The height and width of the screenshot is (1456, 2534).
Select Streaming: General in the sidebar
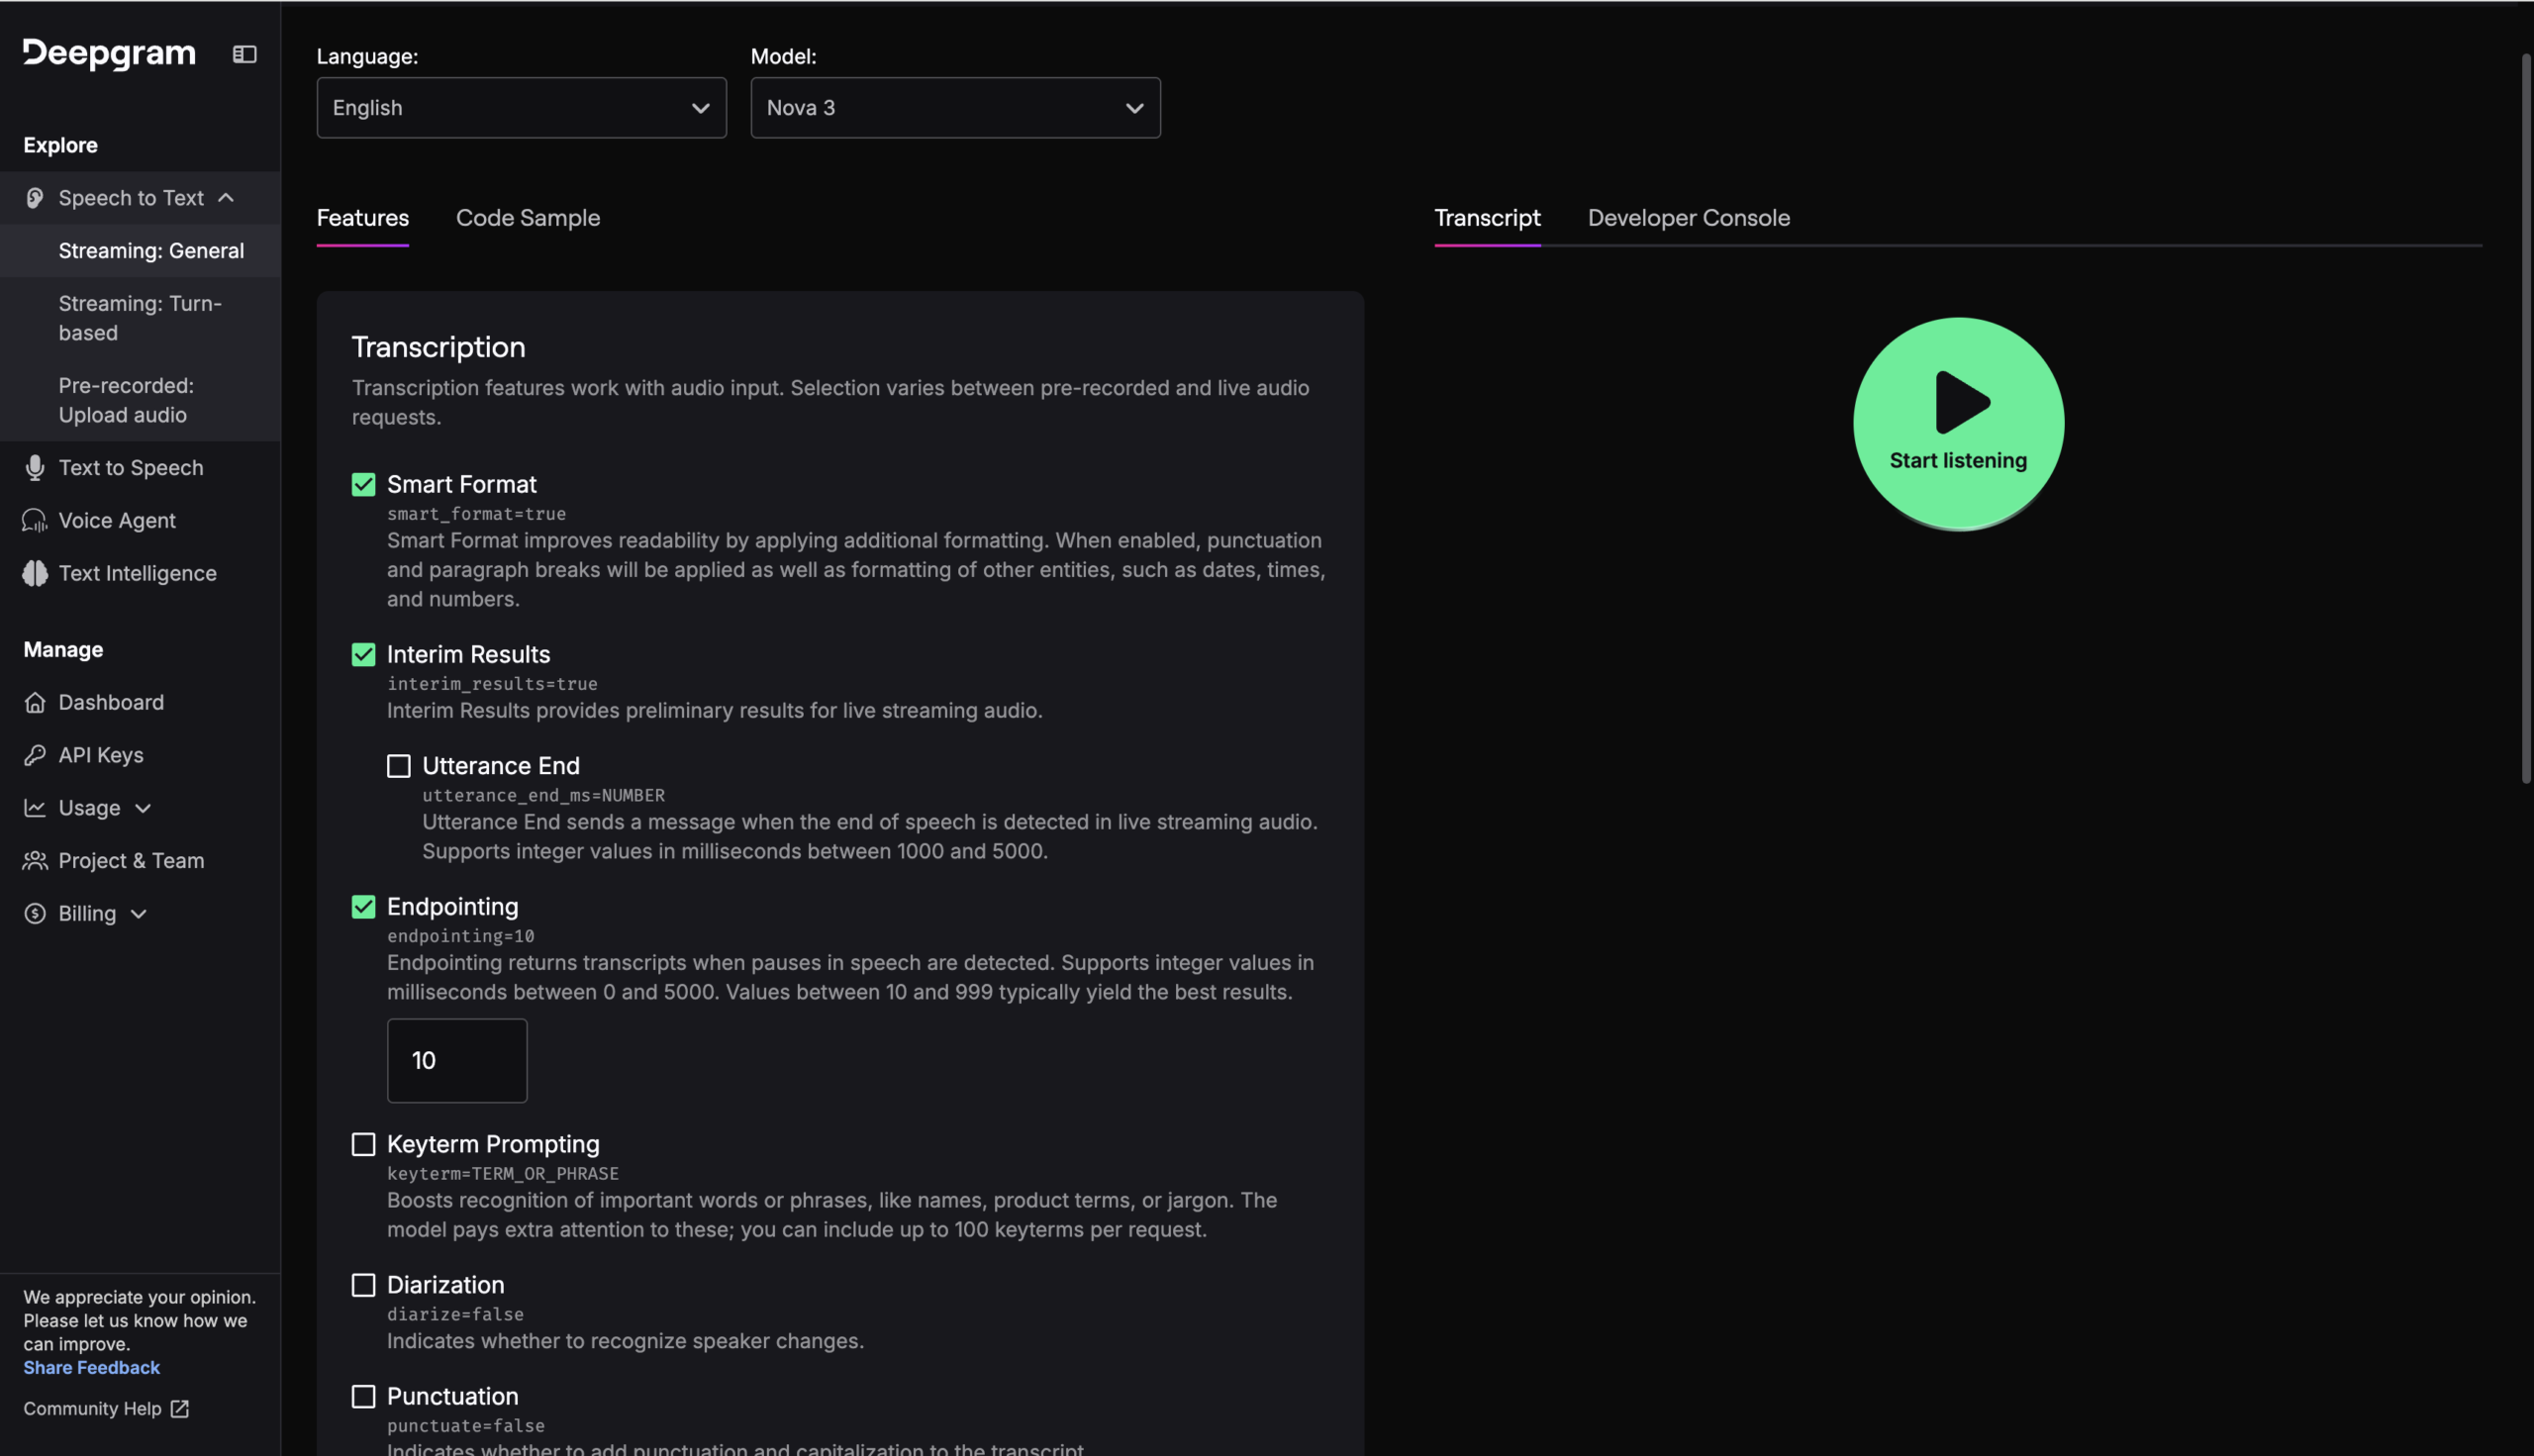[140, 251]
